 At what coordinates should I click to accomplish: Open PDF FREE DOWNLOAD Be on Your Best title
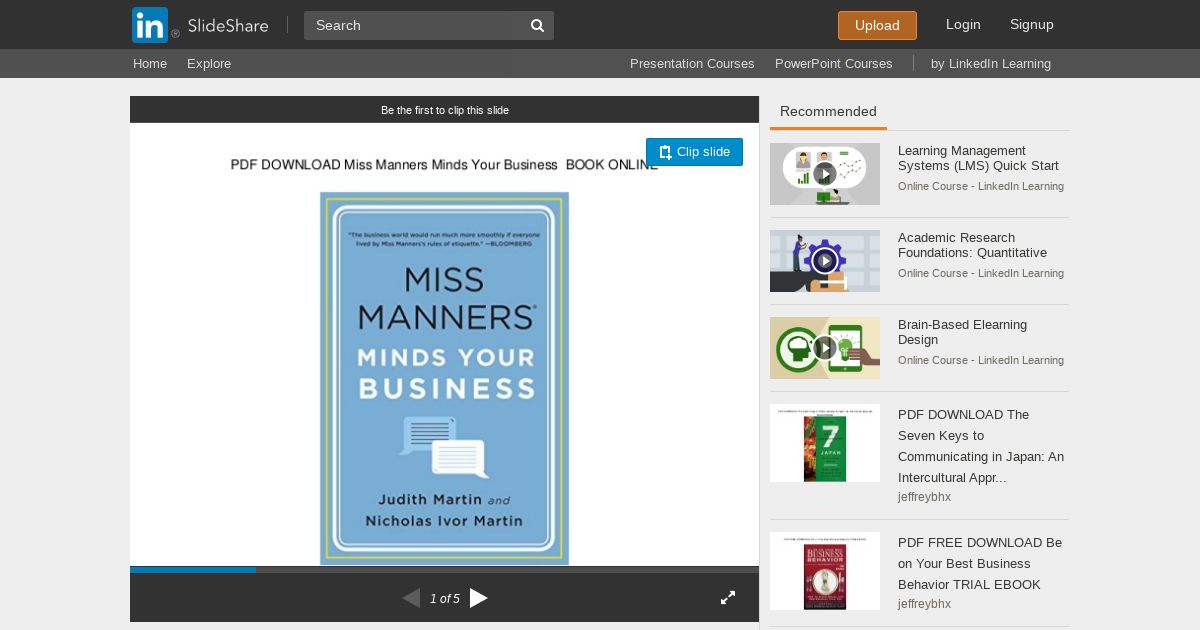click(x=980, y=563)
